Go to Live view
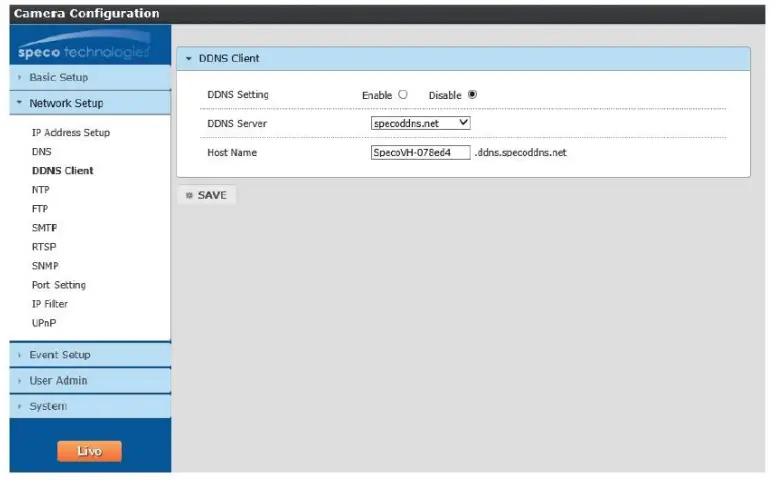780x480 pixels. (x=90, y=451)
